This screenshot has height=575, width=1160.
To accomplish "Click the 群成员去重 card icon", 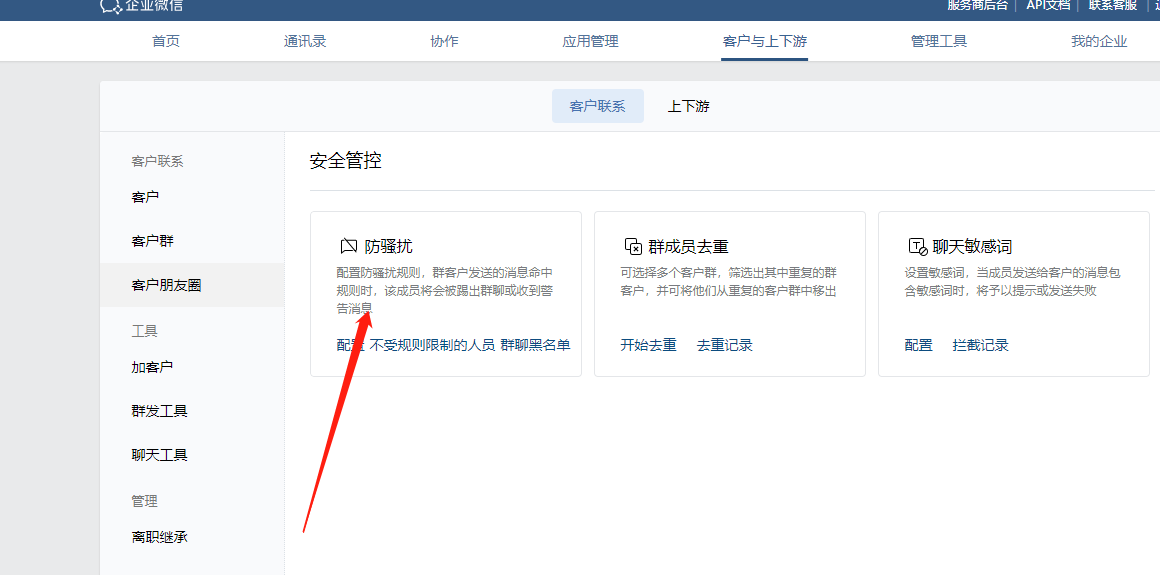I will (x=633, y=246).
